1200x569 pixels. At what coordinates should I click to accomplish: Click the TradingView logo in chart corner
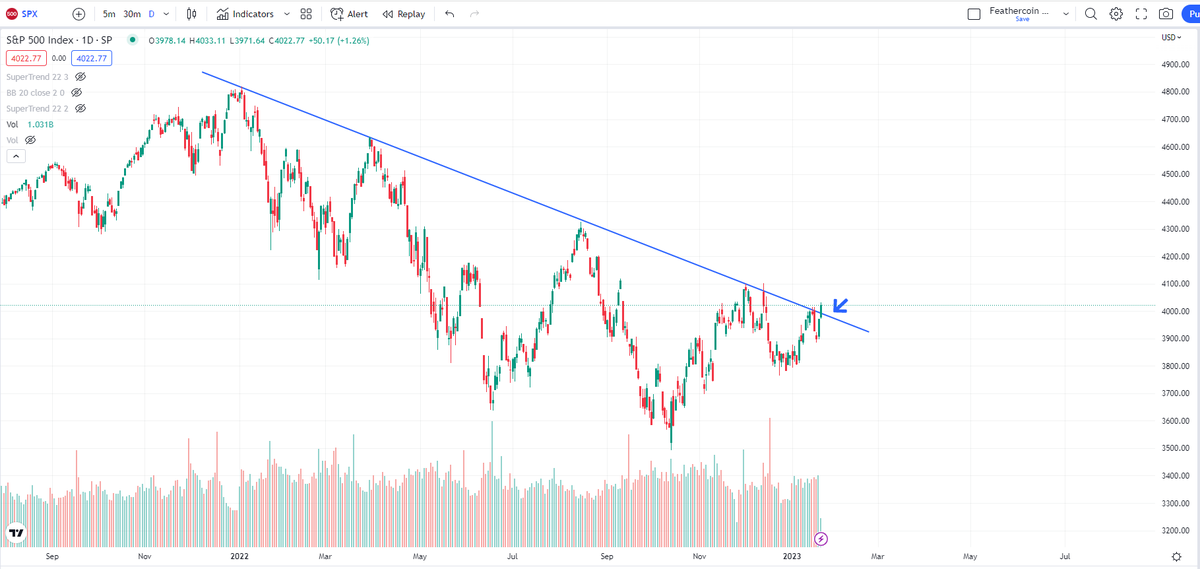(x=14, y=533)
